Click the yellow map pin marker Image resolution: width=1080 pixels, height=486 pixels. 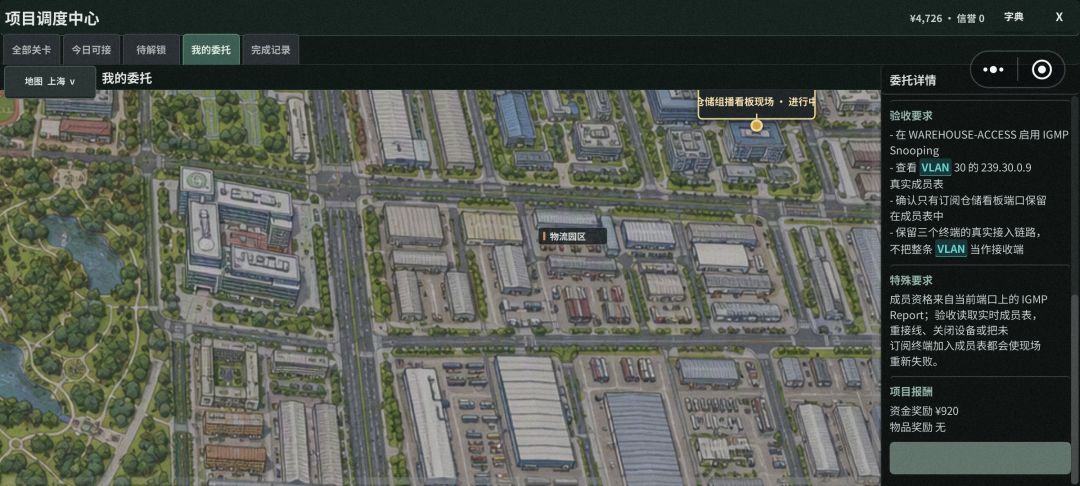point(756,125)
